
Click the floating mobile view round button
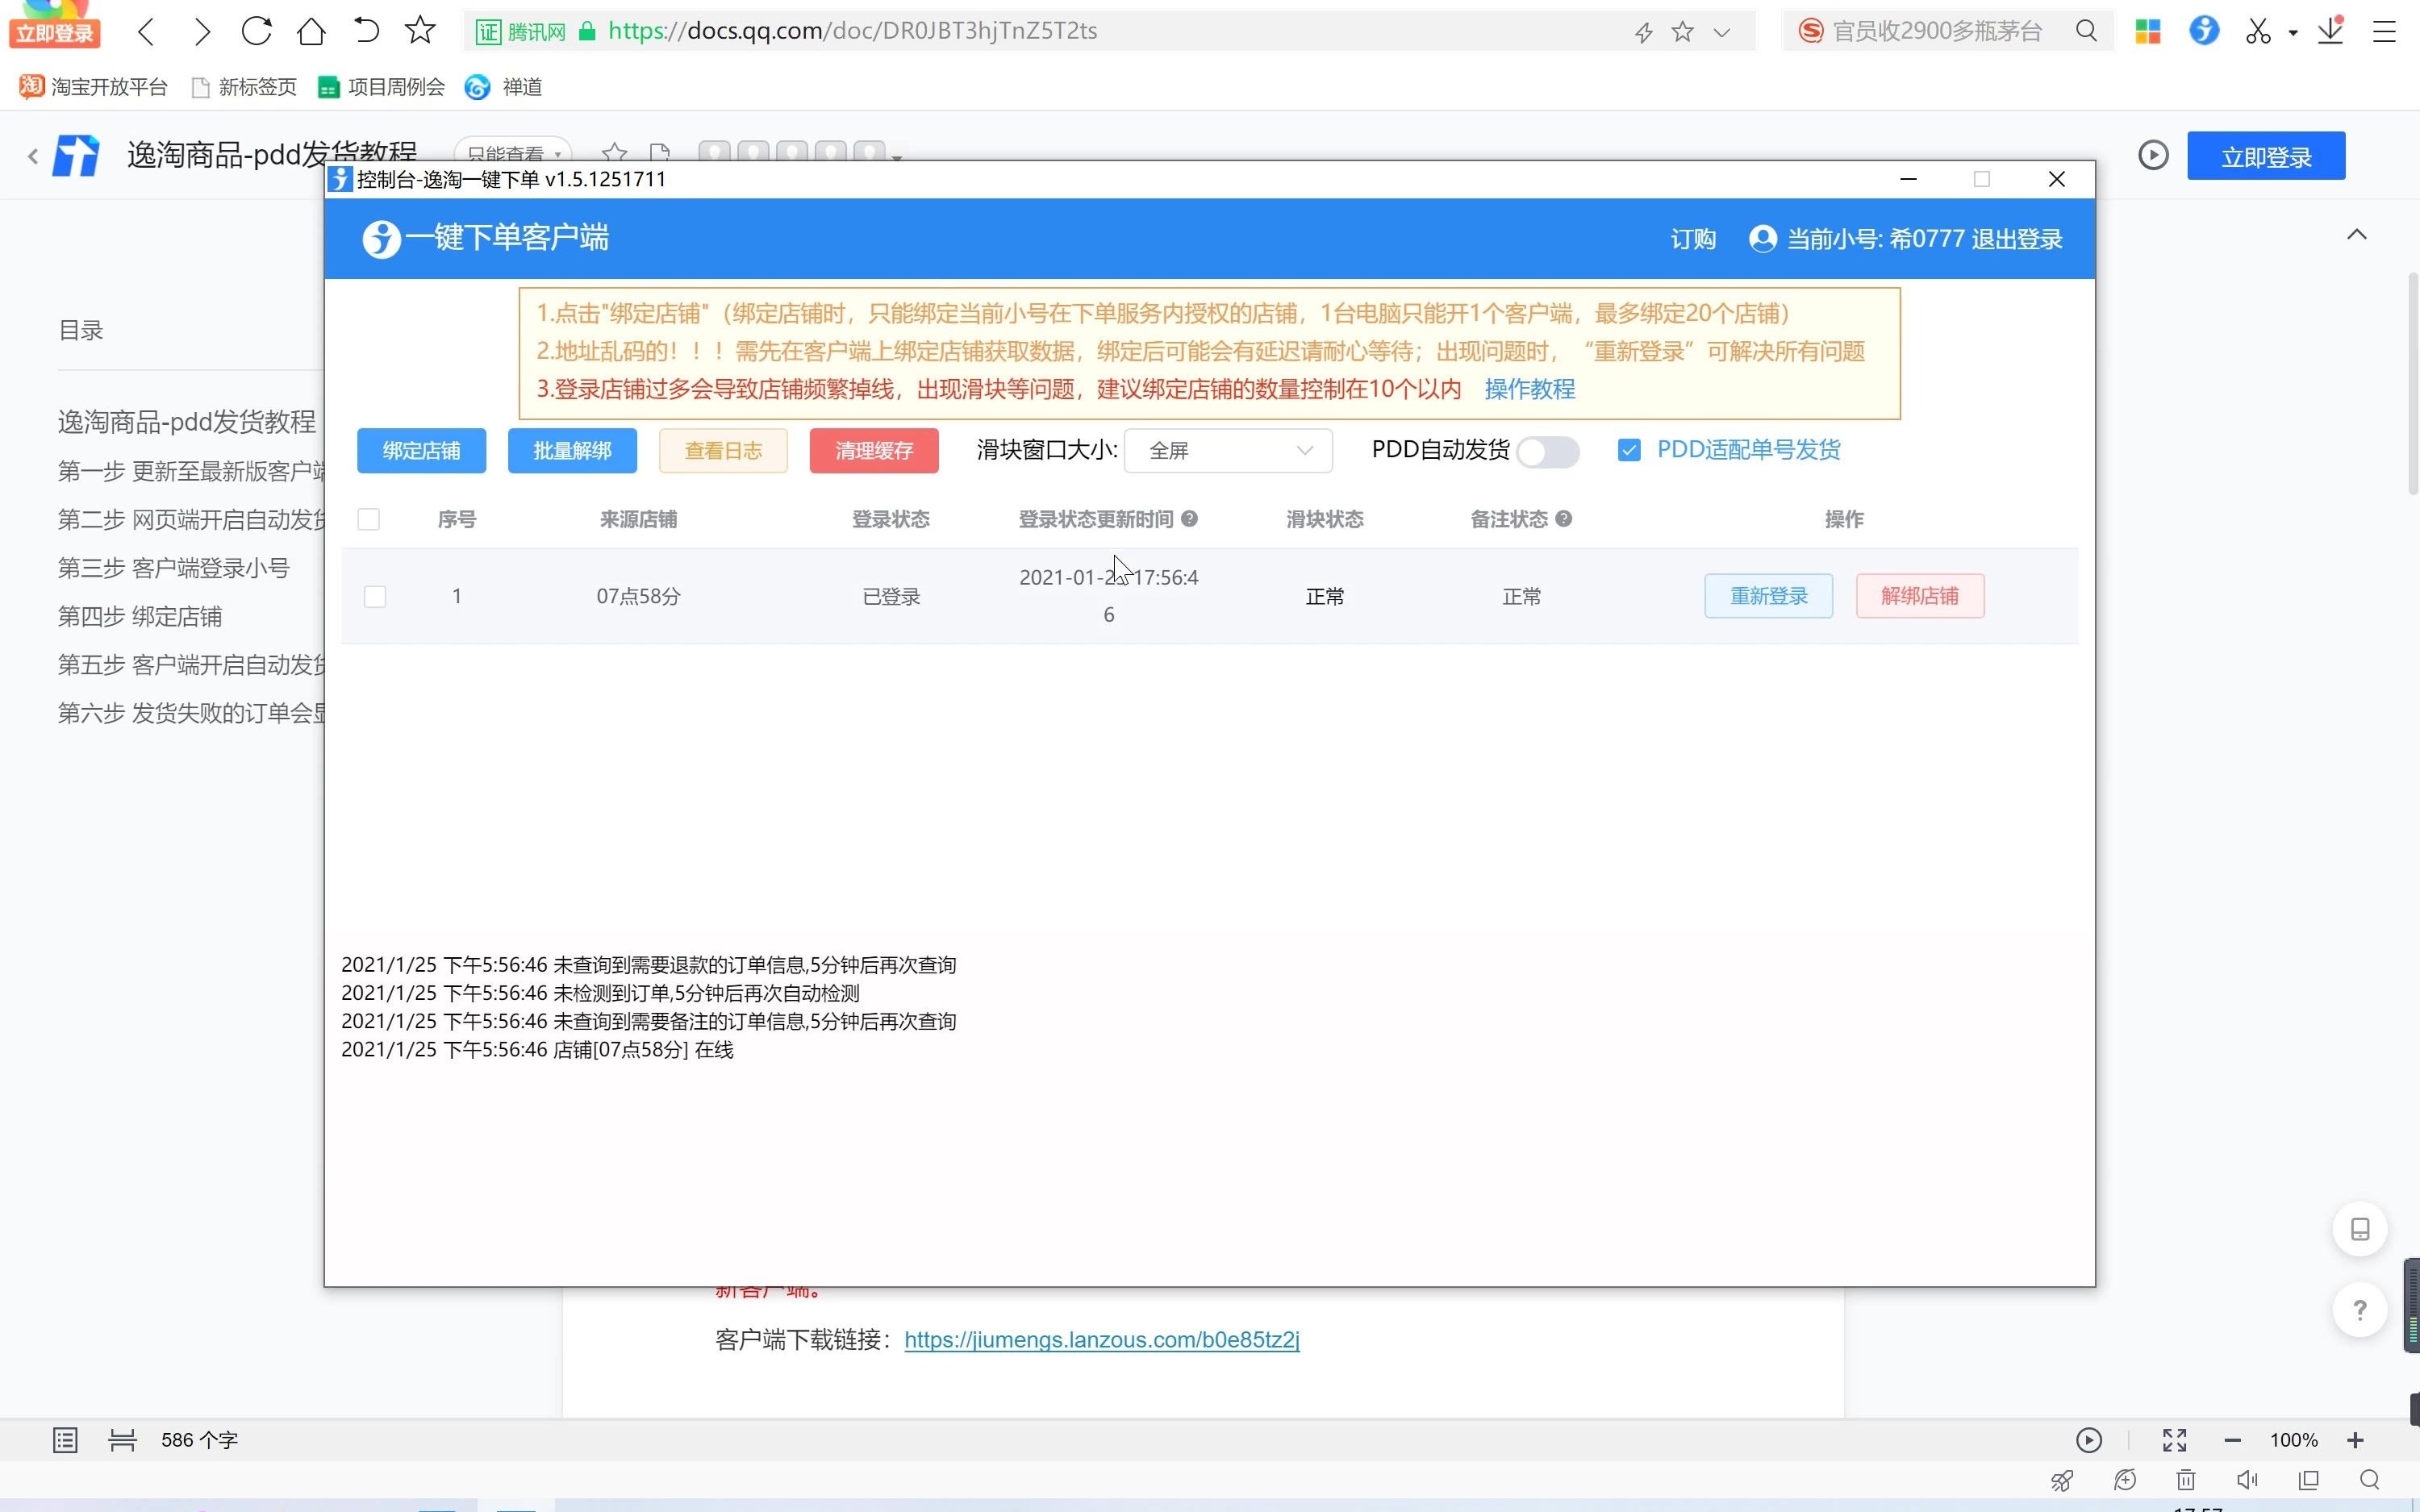[x=2360, y=1229]
